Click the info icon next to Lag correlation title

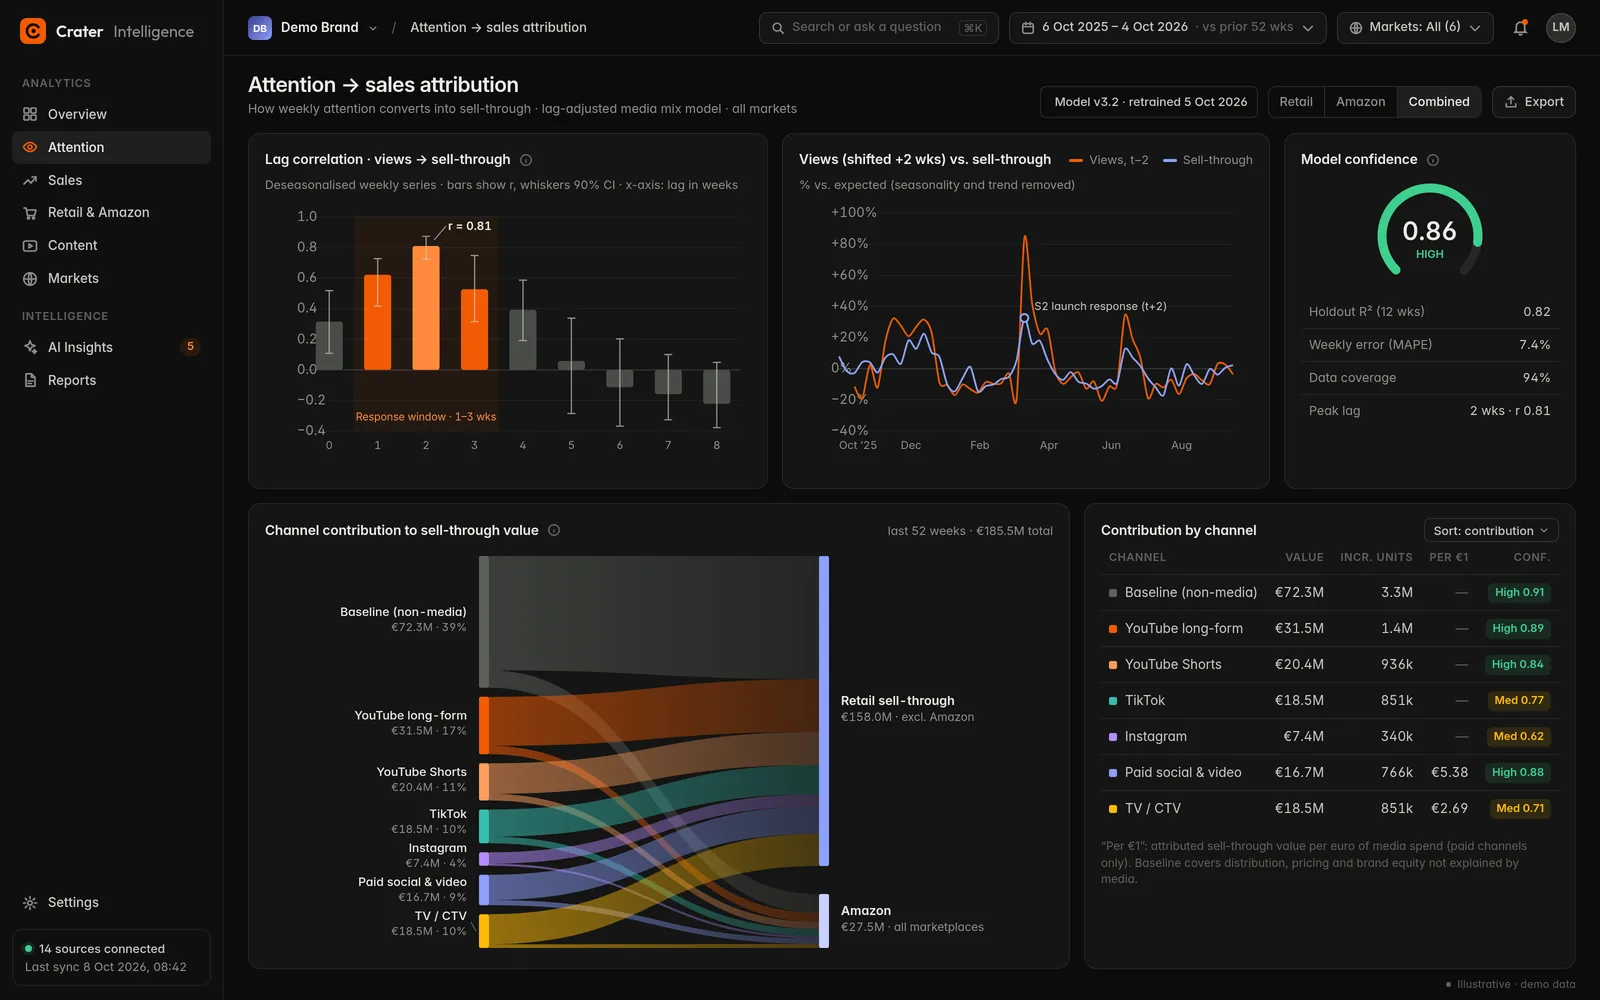coord(526,160)
